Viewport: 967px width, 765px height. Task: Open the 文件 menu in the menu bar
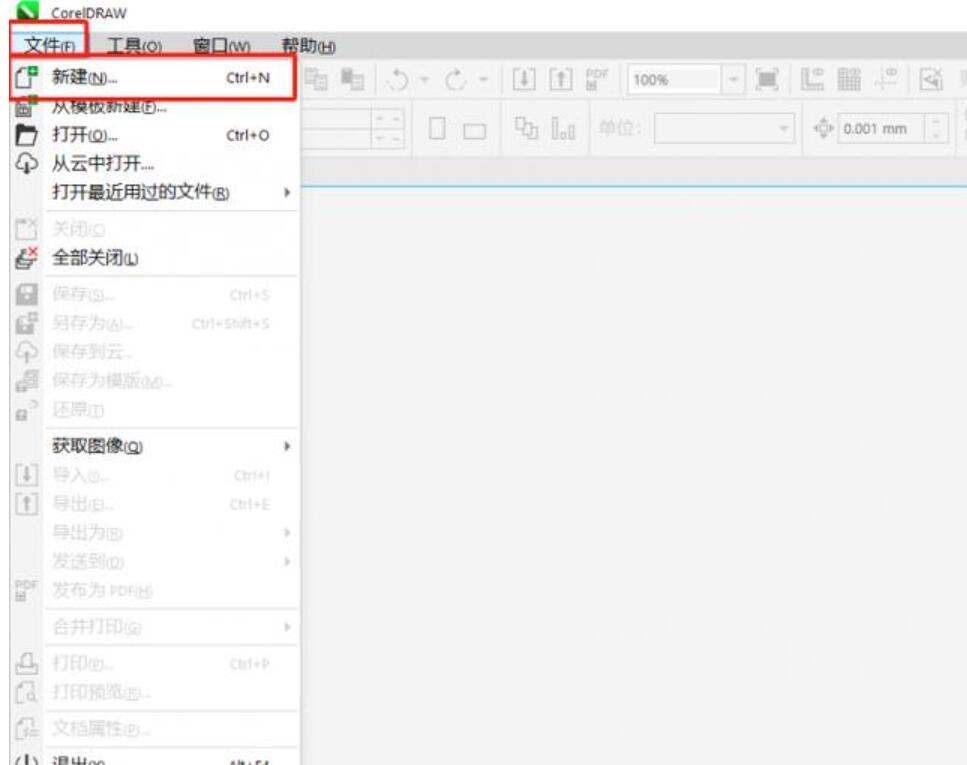click(49, 46)
